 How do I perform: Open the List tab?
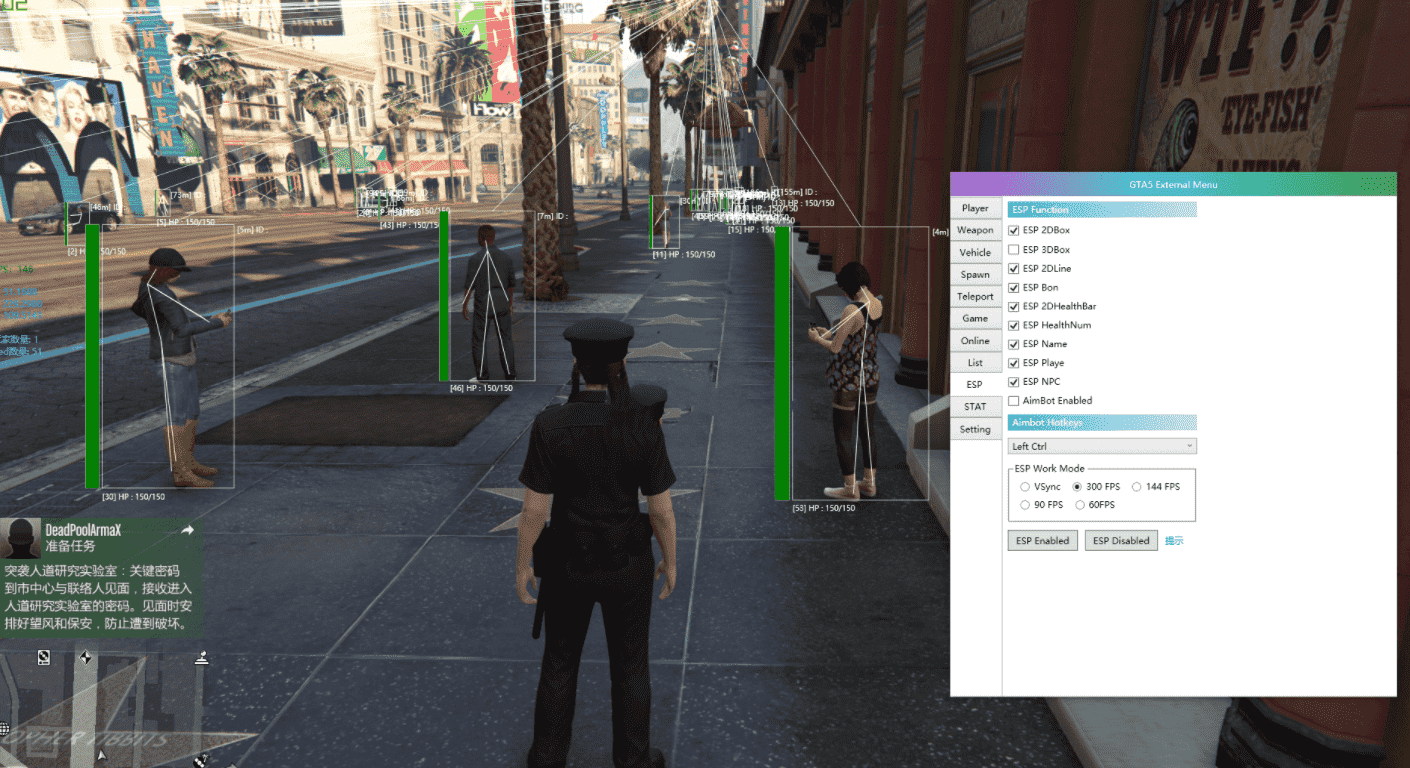tap(975, 362)
